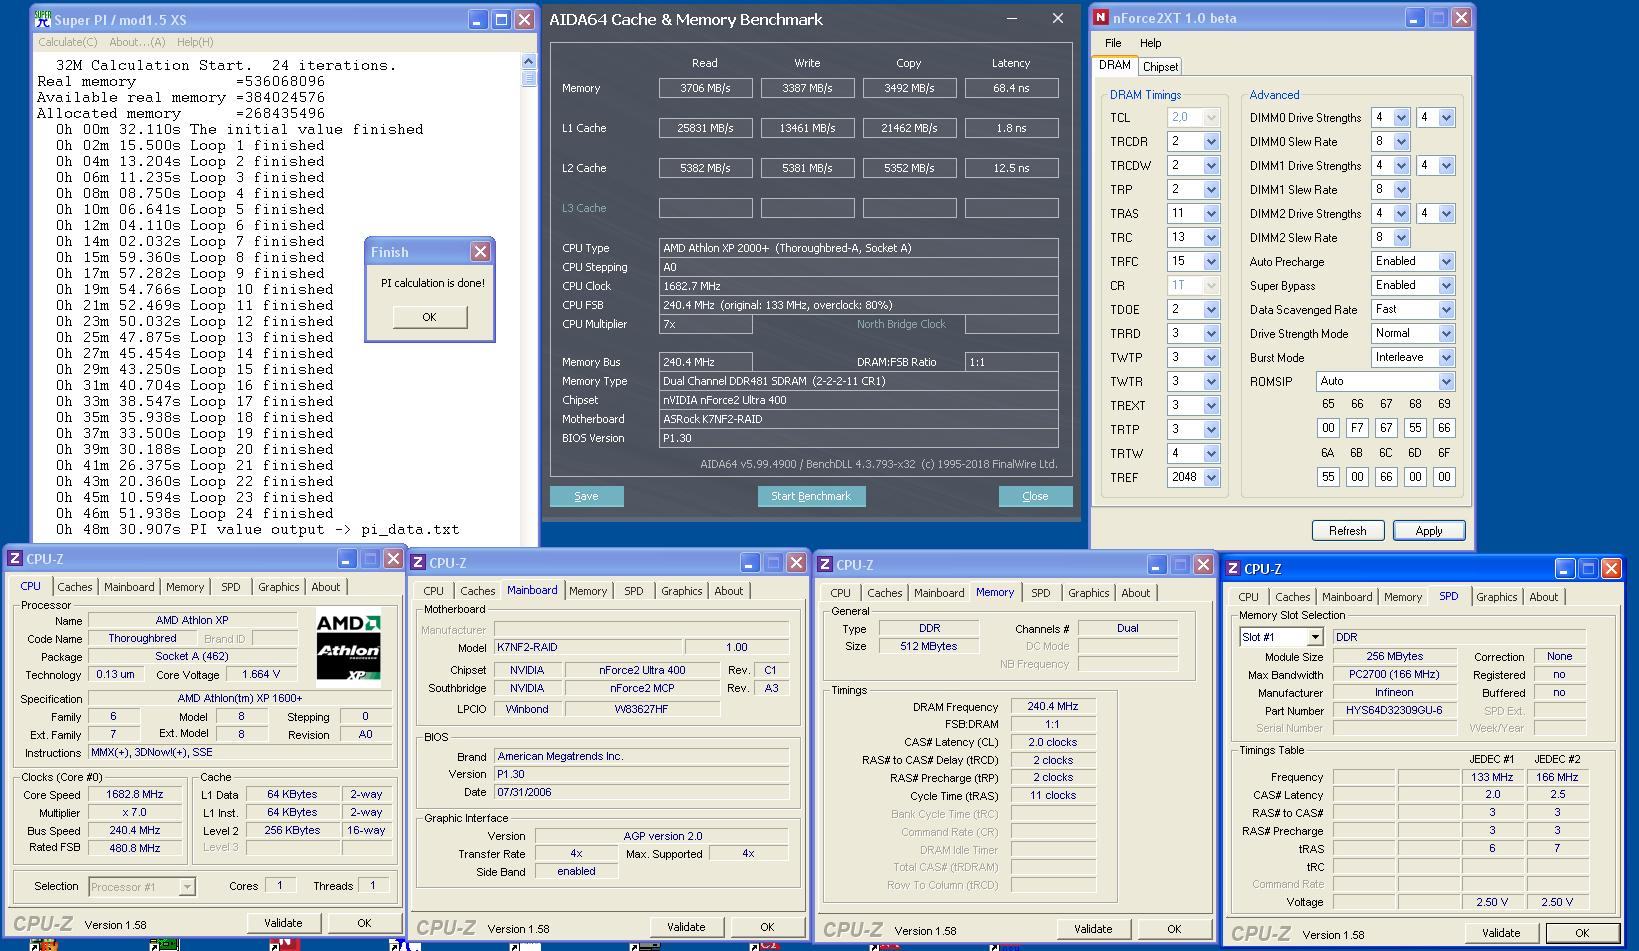The height and width of the screenshot is (951, 1639).
Task: Click the Super PI title bar icon
Action: (x=43, y=19)
